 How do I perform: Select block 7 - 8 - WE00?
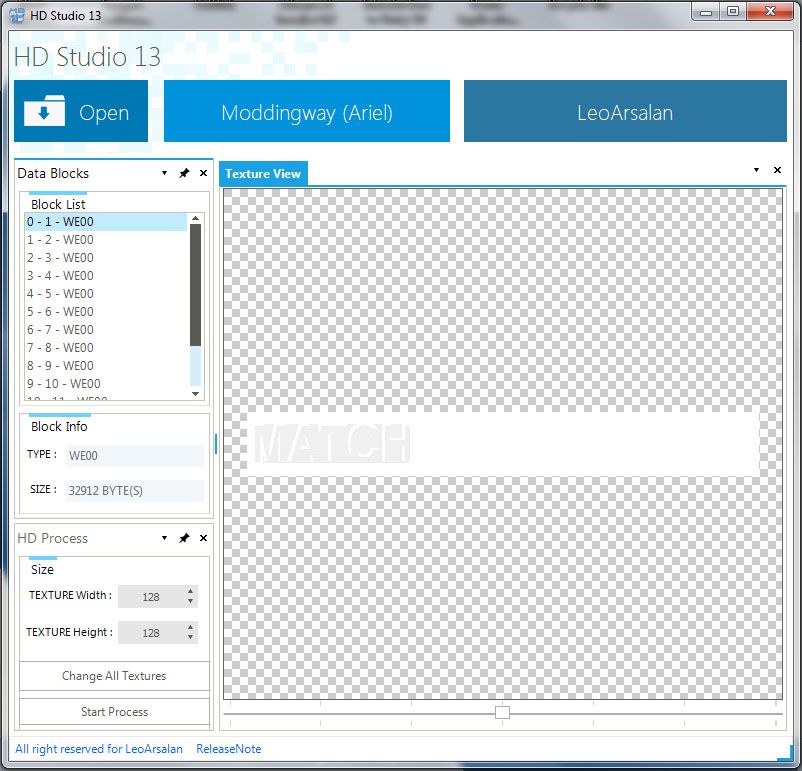tap(60, 348)
